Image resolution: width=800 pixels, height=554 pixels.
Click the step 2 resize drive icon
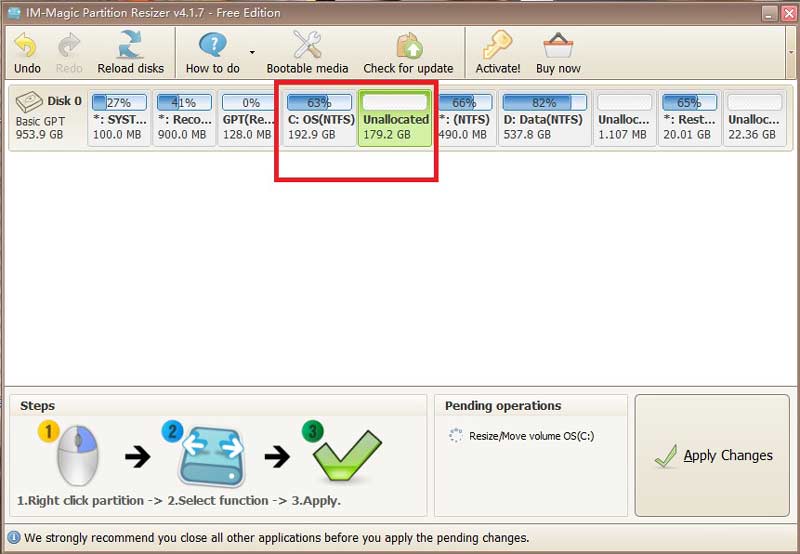[212, 456]
